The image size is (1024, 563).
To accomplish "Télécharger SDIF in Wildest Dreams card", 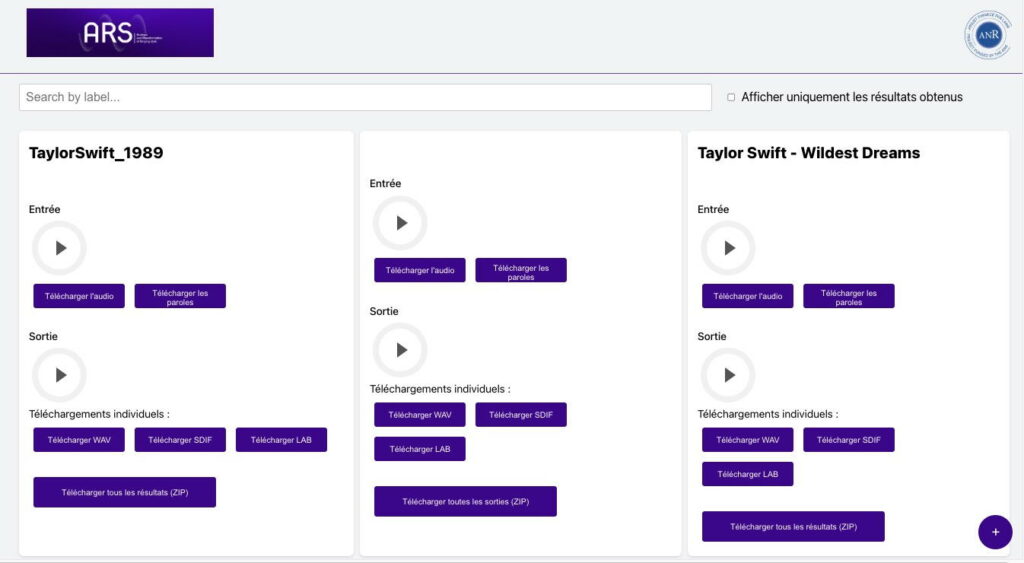I will point(849,440).
